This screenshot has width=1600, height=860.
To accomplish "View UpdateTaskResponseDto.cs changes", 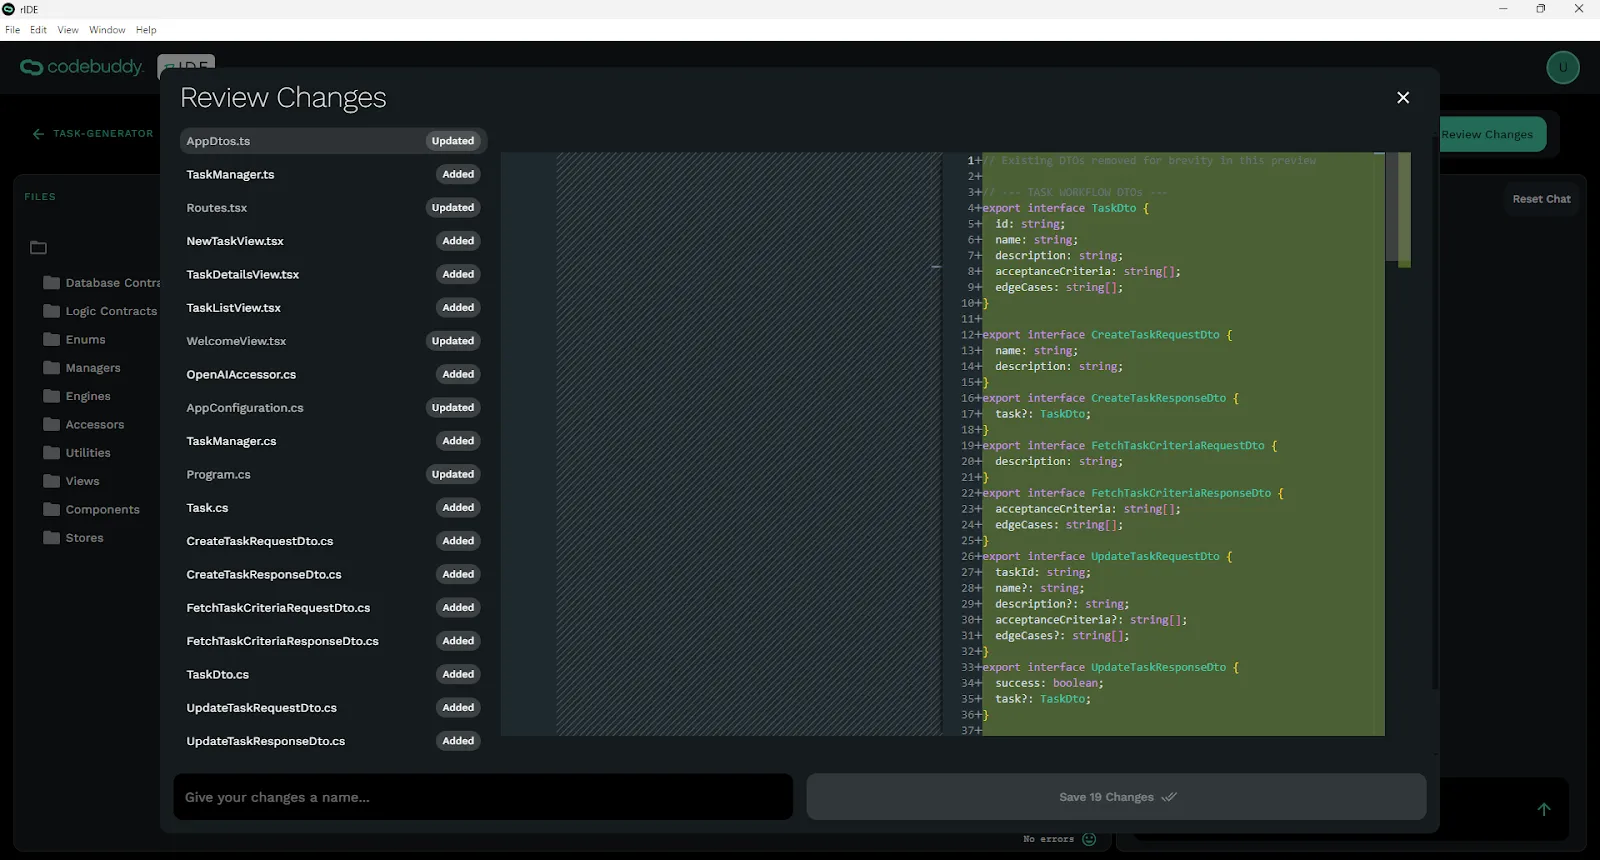I will tap(333, 741).
